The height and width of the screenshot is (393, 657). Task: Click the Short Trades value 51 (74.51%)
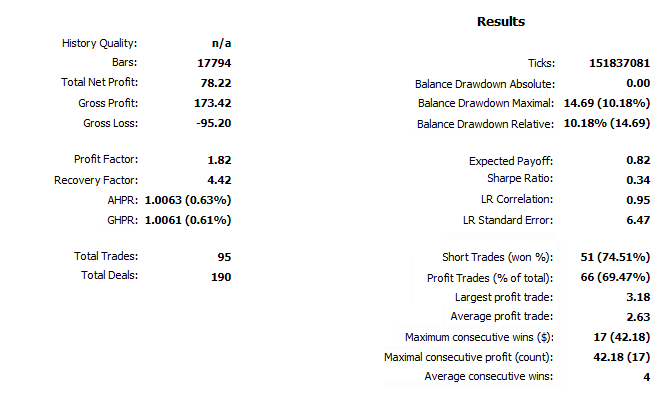tap(615, 257)
